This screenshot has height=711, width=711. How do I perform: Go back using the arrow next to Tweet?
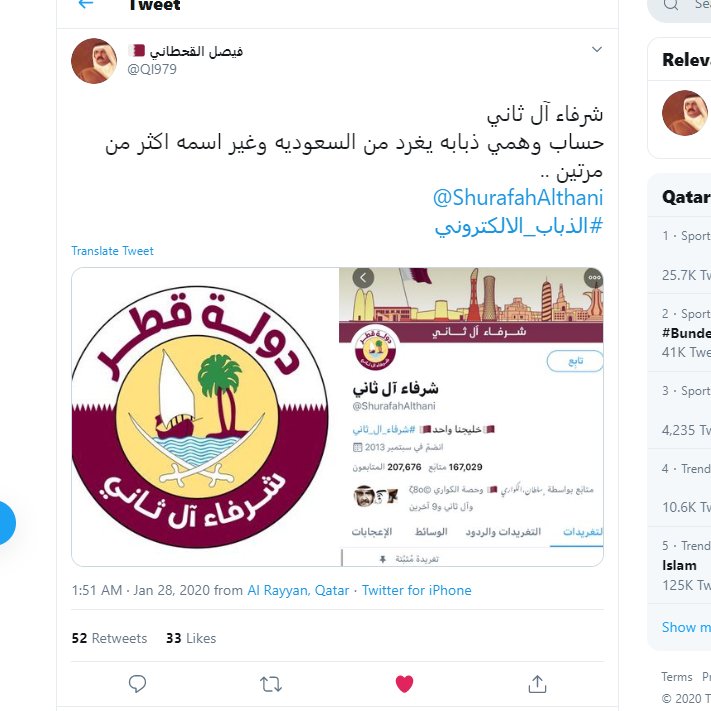click(x=85, y=4)
